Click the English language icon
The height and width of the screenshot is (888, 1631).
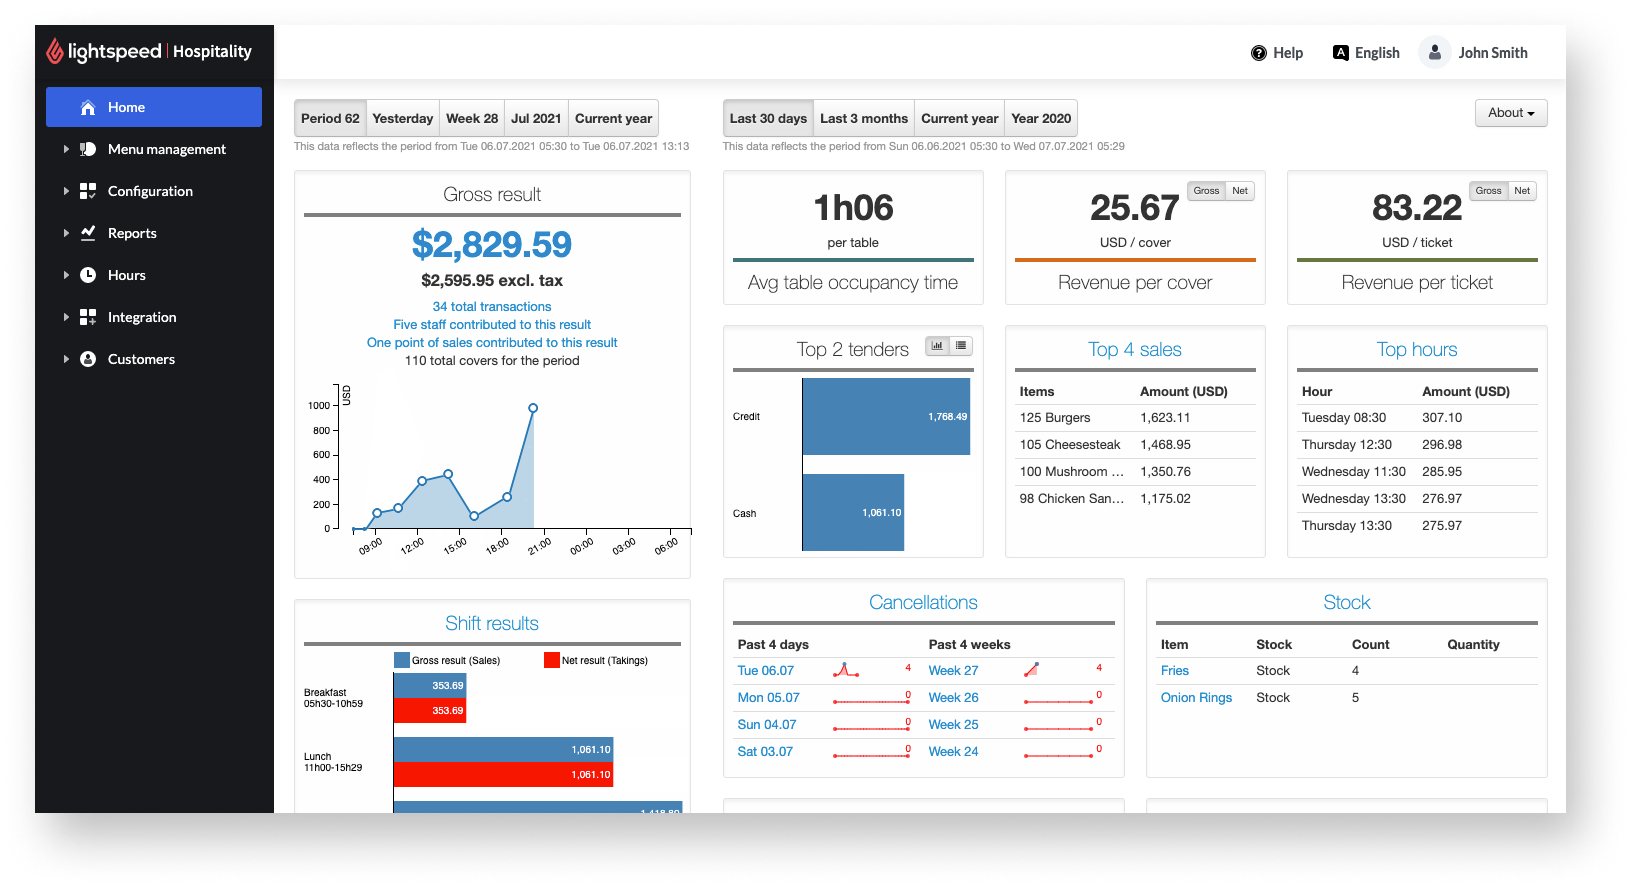pos(1341,53)
